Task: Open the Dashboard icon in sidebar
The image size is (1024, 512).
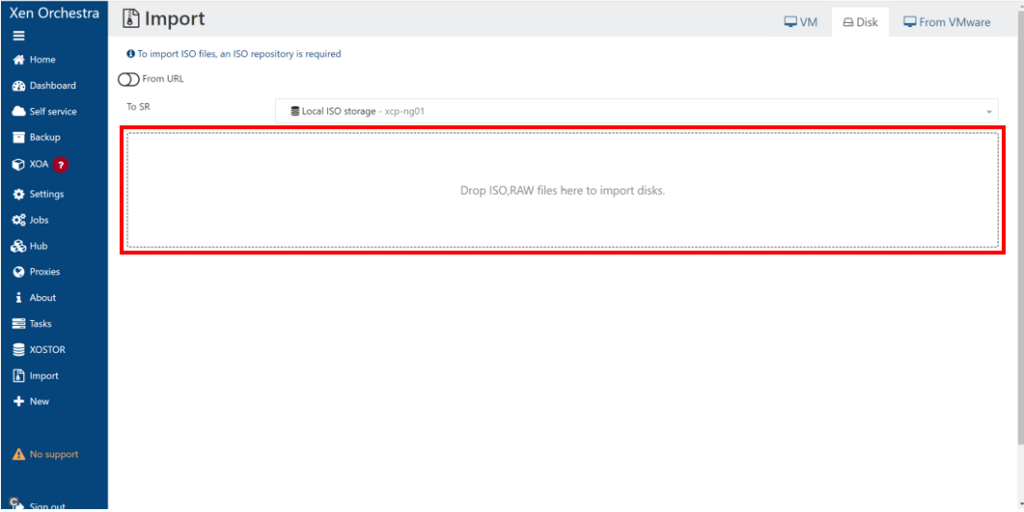Action: 18,86
